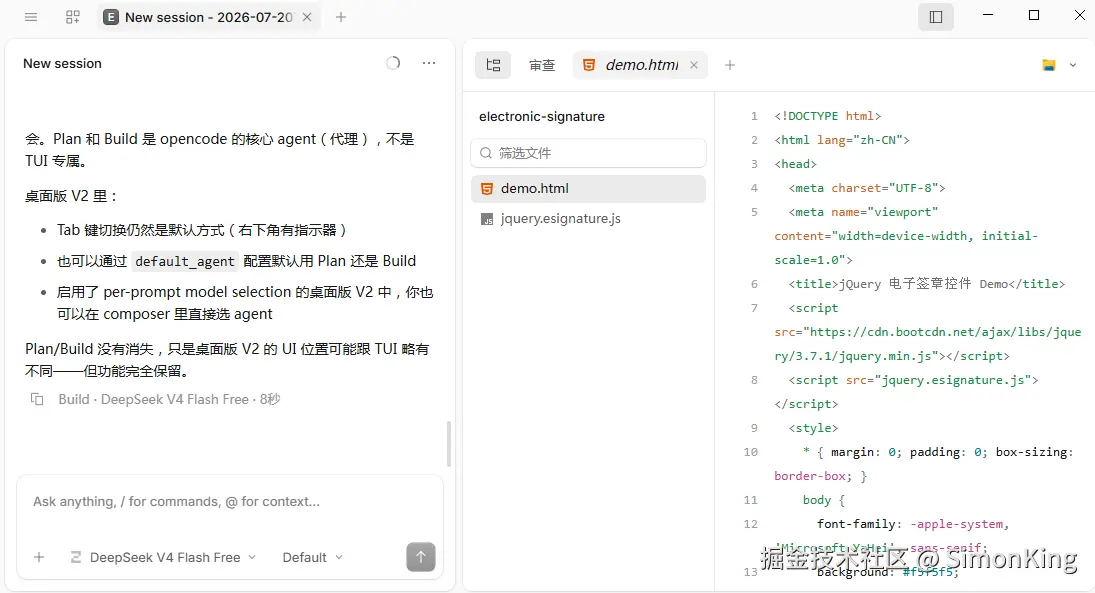Toggle the file tree panel icon
Screen dimensions: 1095x593
(x=493, y=65)
